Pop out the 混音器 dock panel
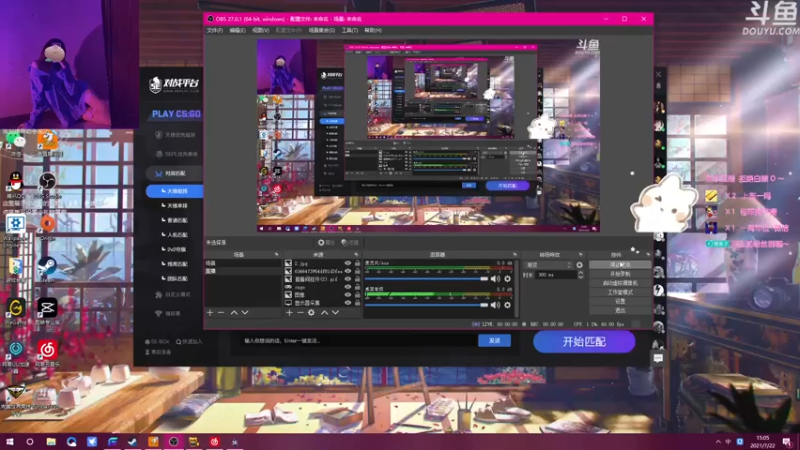The height and width of the screenshot is (450, 800). tap(514, 254)
